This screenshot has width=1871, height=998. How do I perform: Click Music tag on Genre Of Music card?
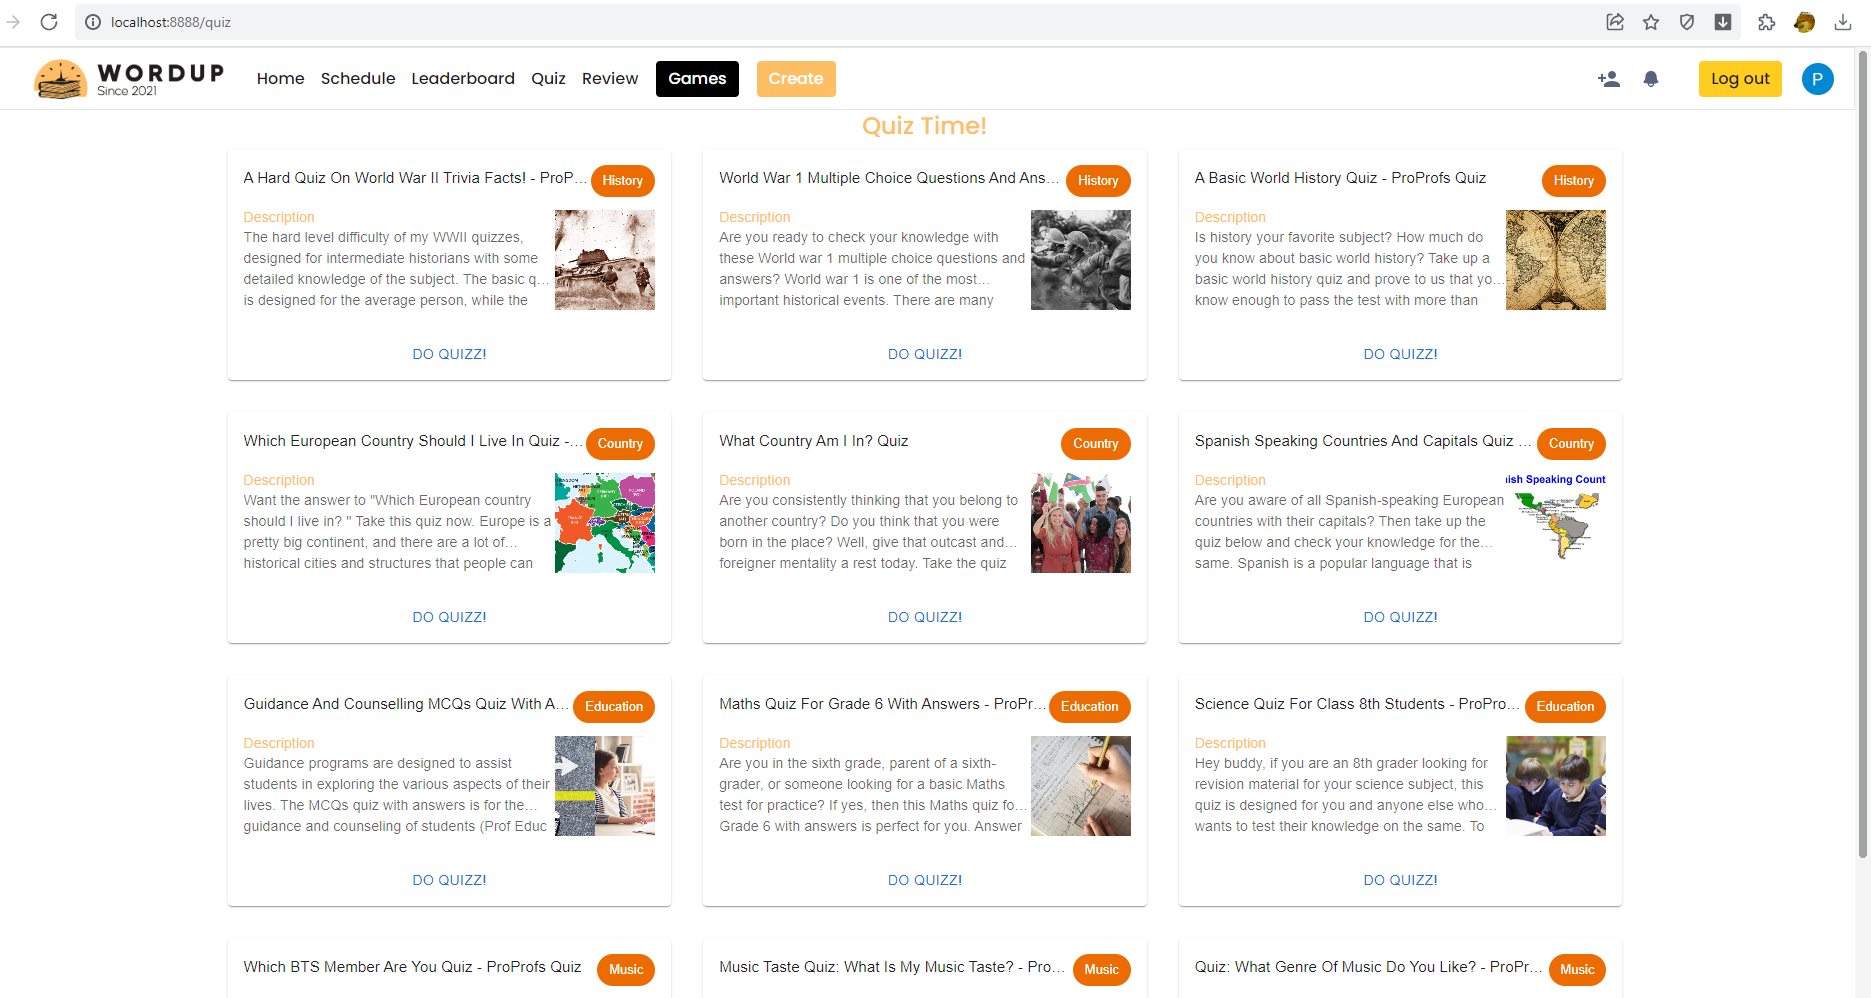click(x=1577, y=970)
